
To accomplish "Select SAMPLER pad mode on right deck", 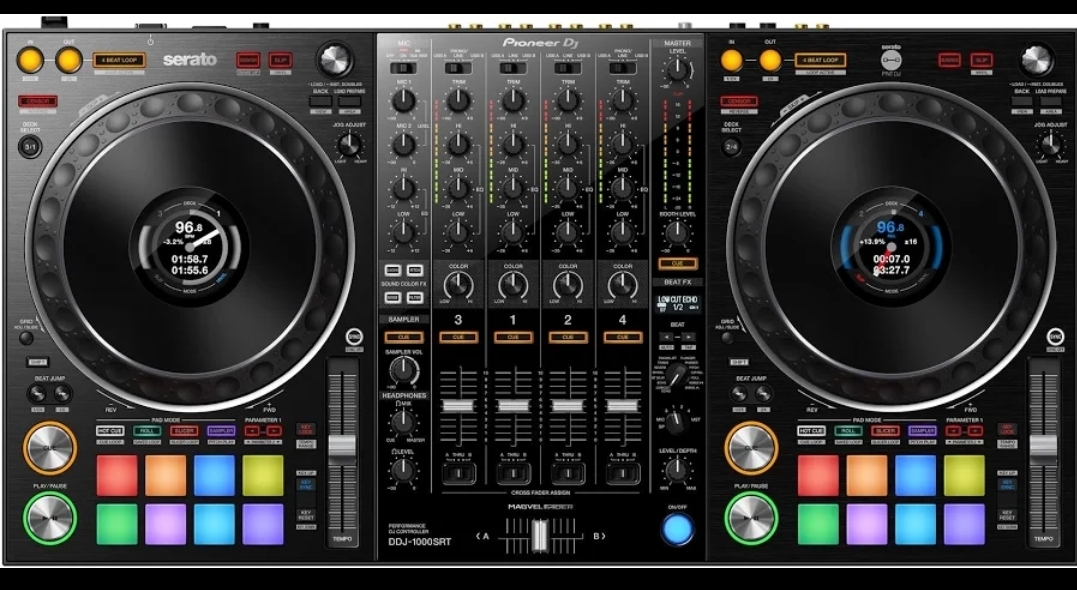I will click(922, 431).
